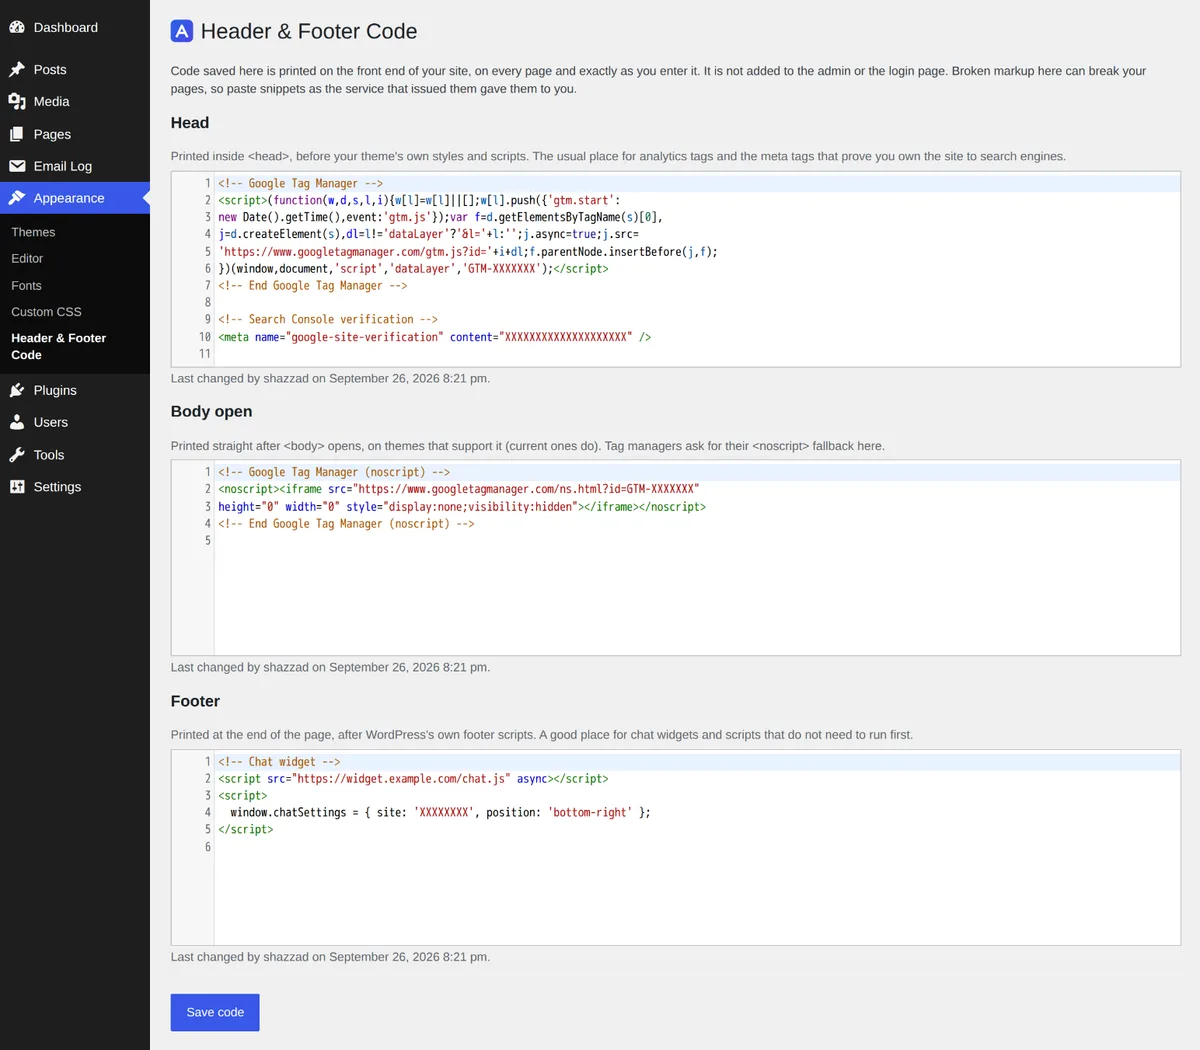1200x1050 pixels.
Task: Click the Dashboard gauge icon
Action: pos(17,27)
